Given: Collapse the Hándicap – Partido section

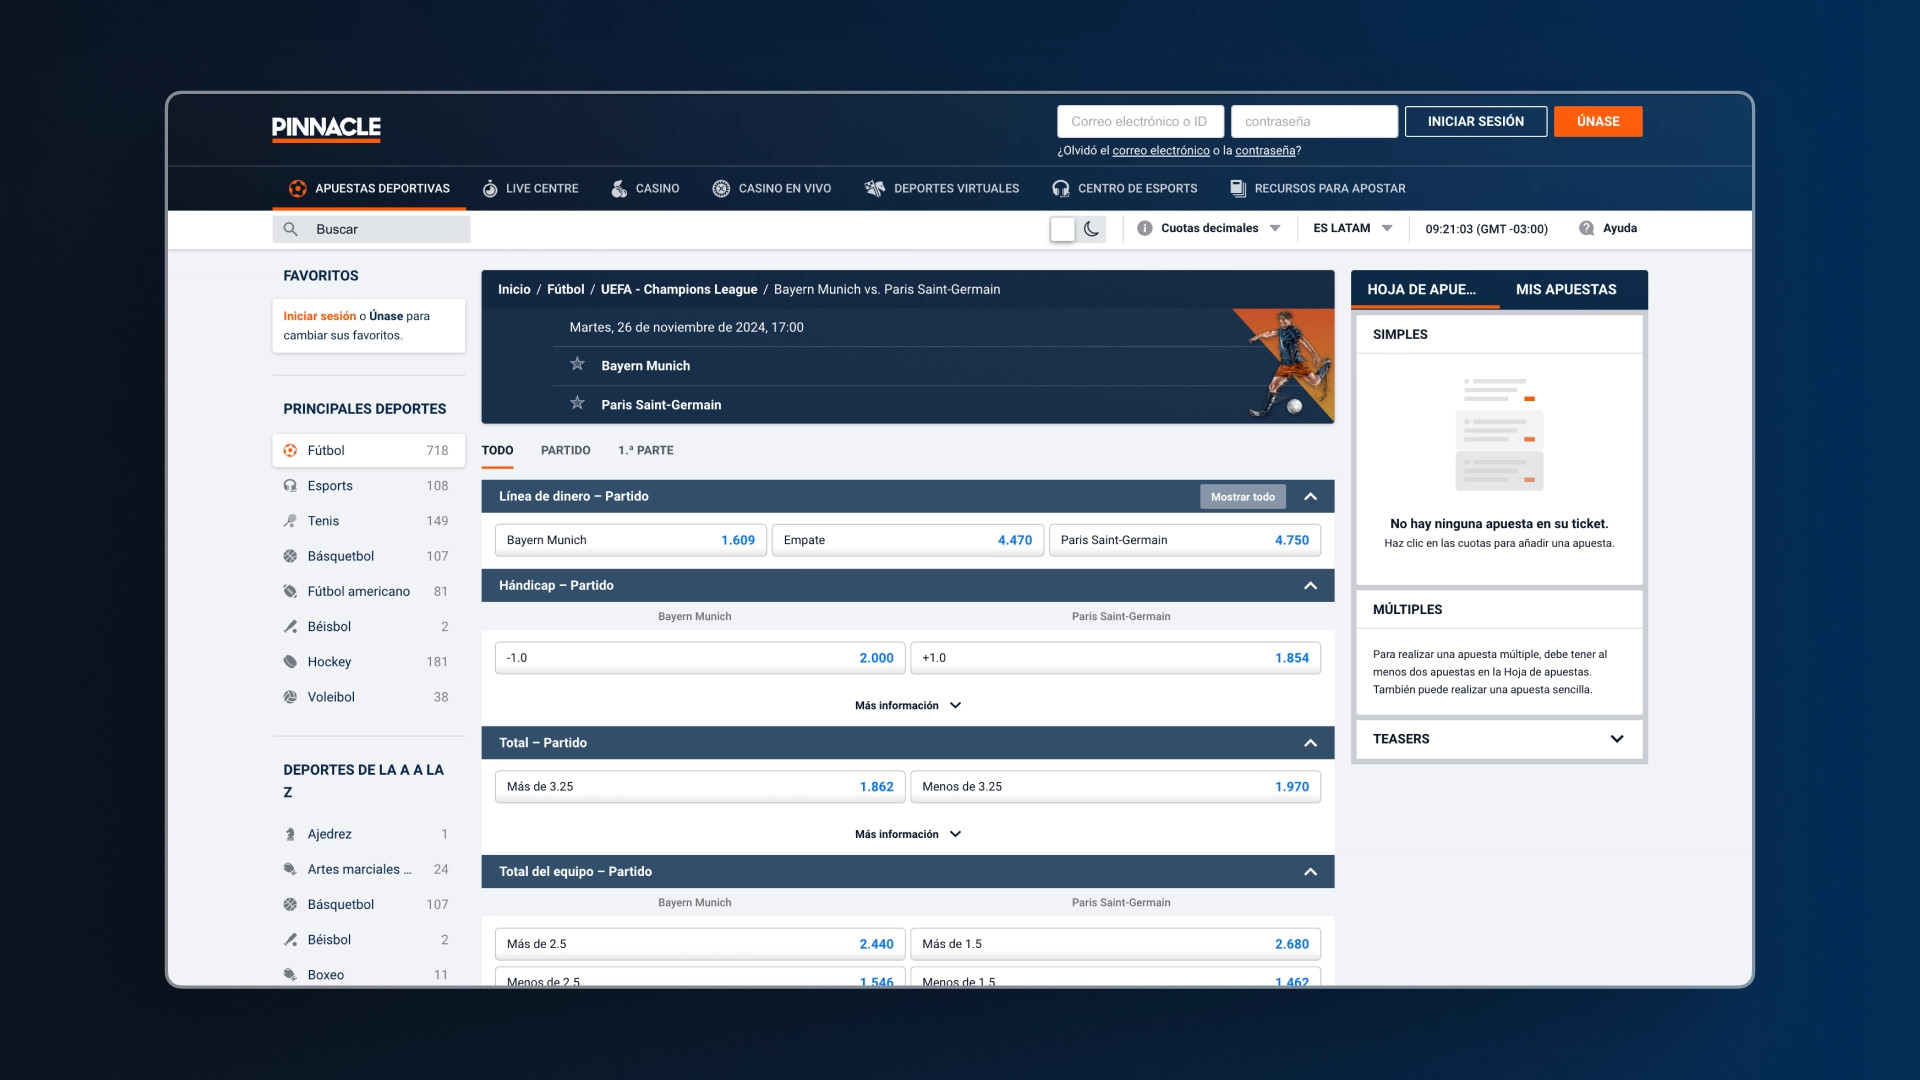Looking at the screenshot, I should tap(1311, 586).
